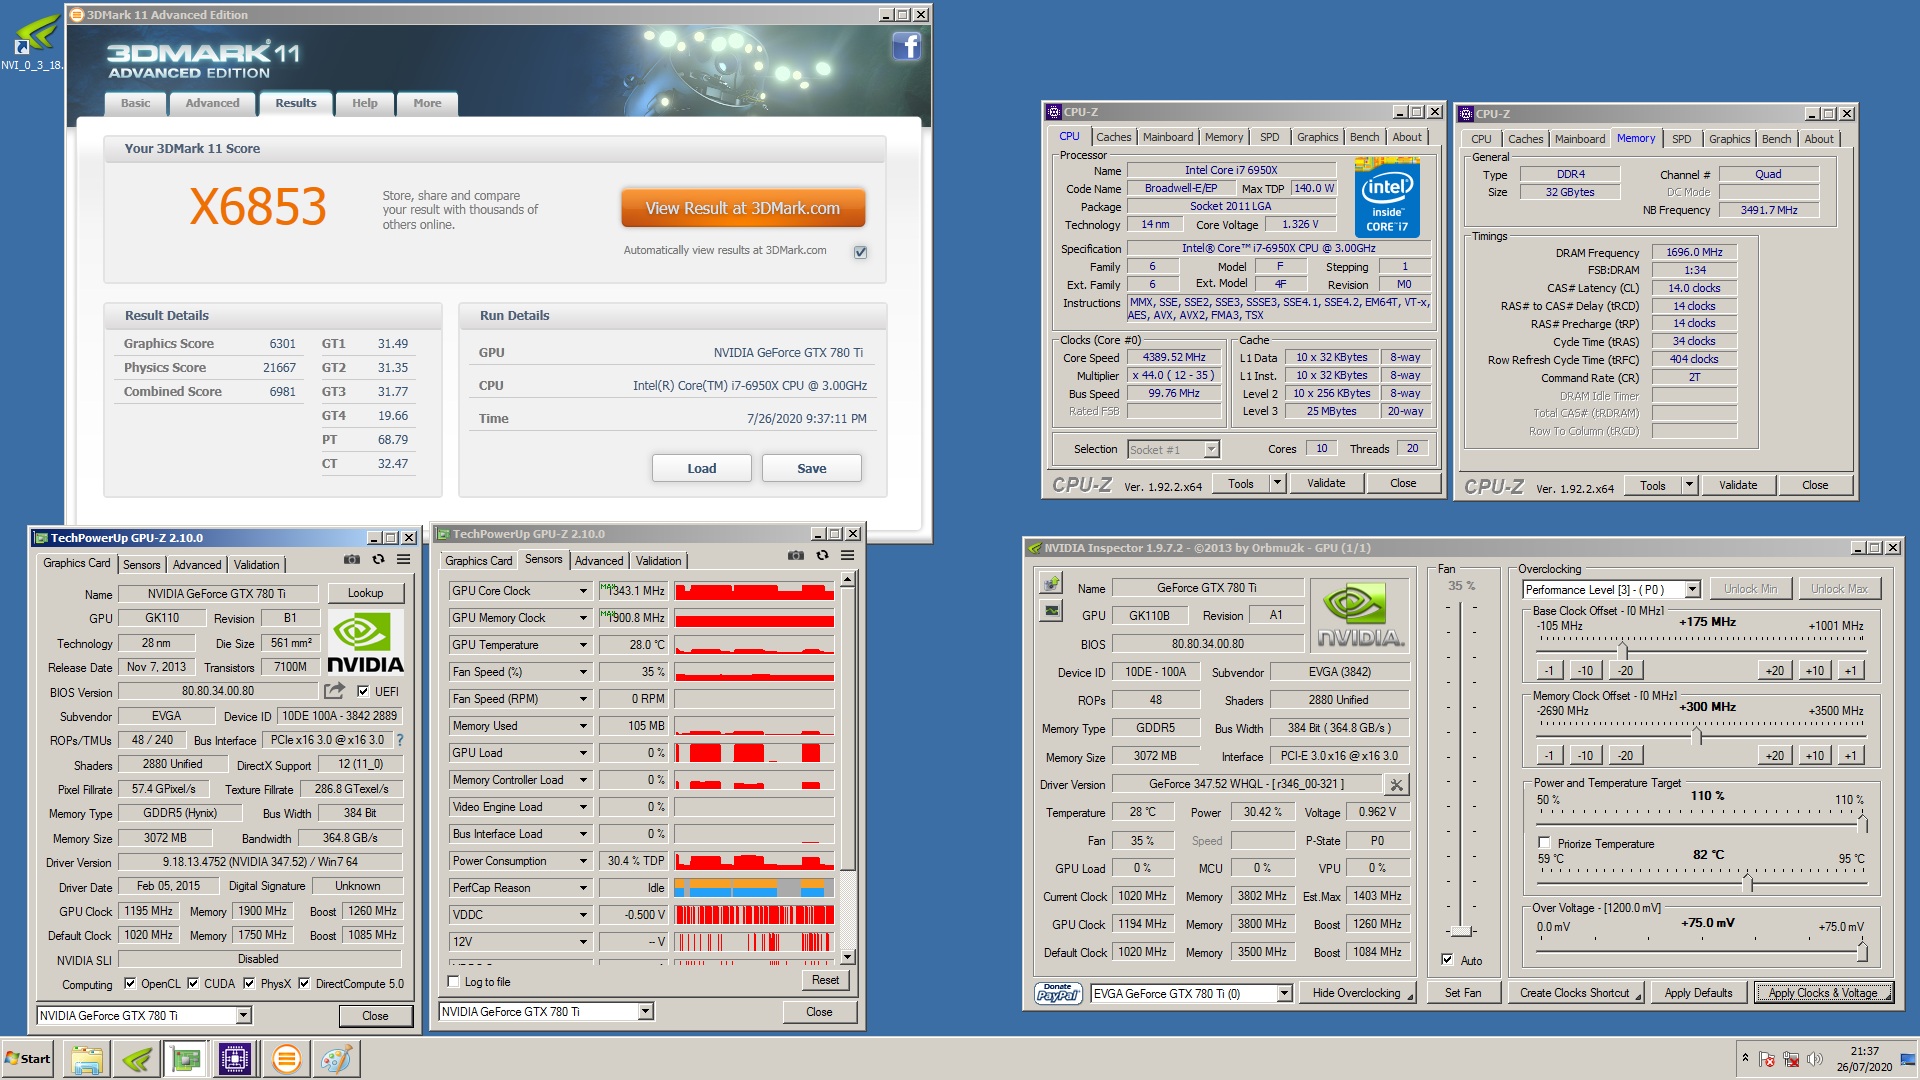The width and height of the screenshot is (1920, 1080).
Task: Click the NVIDIA logo in GPU-Z
Action: (x=366, y=643)
